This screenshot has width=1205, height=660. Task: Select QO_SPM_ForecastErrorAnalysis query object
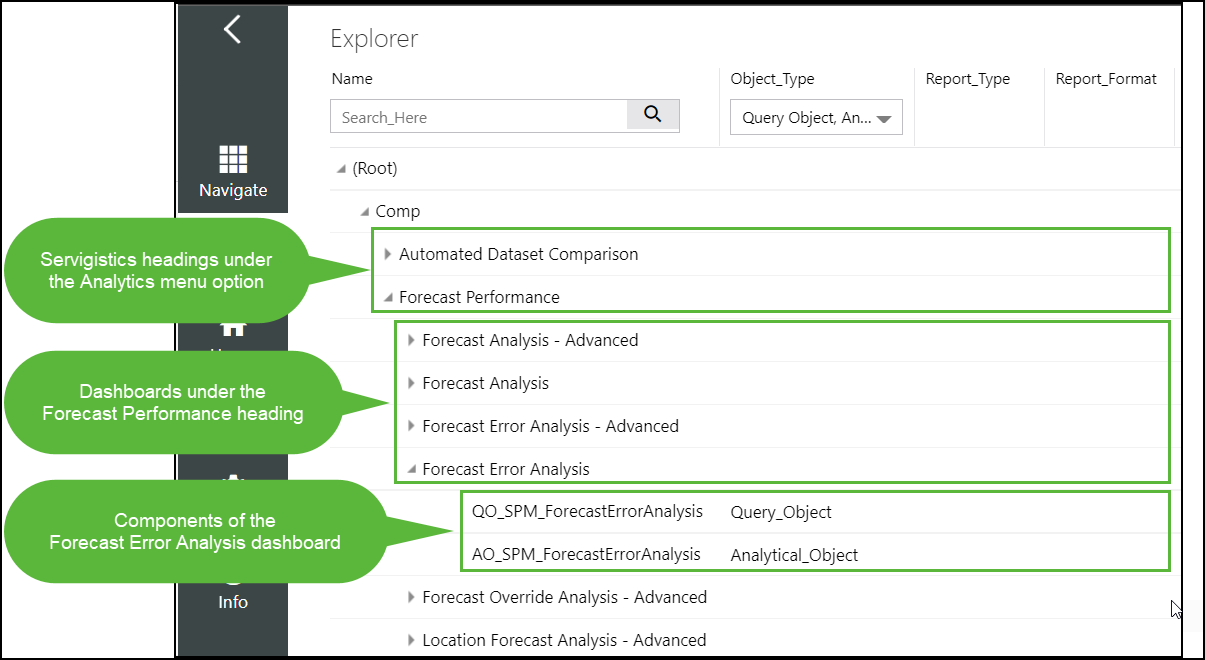[587, 512]
